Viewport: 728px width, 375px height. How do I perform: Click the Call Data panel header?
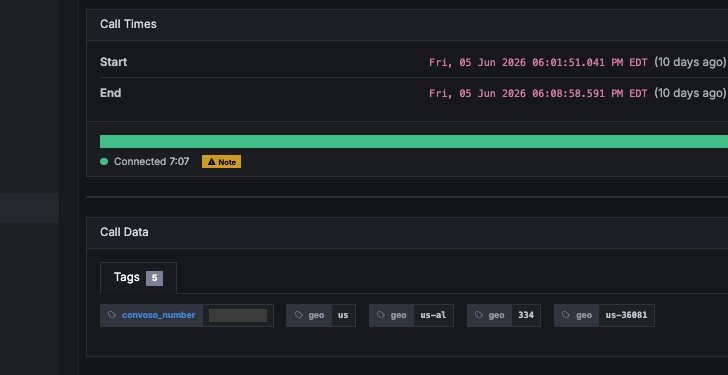pos(407,233)
